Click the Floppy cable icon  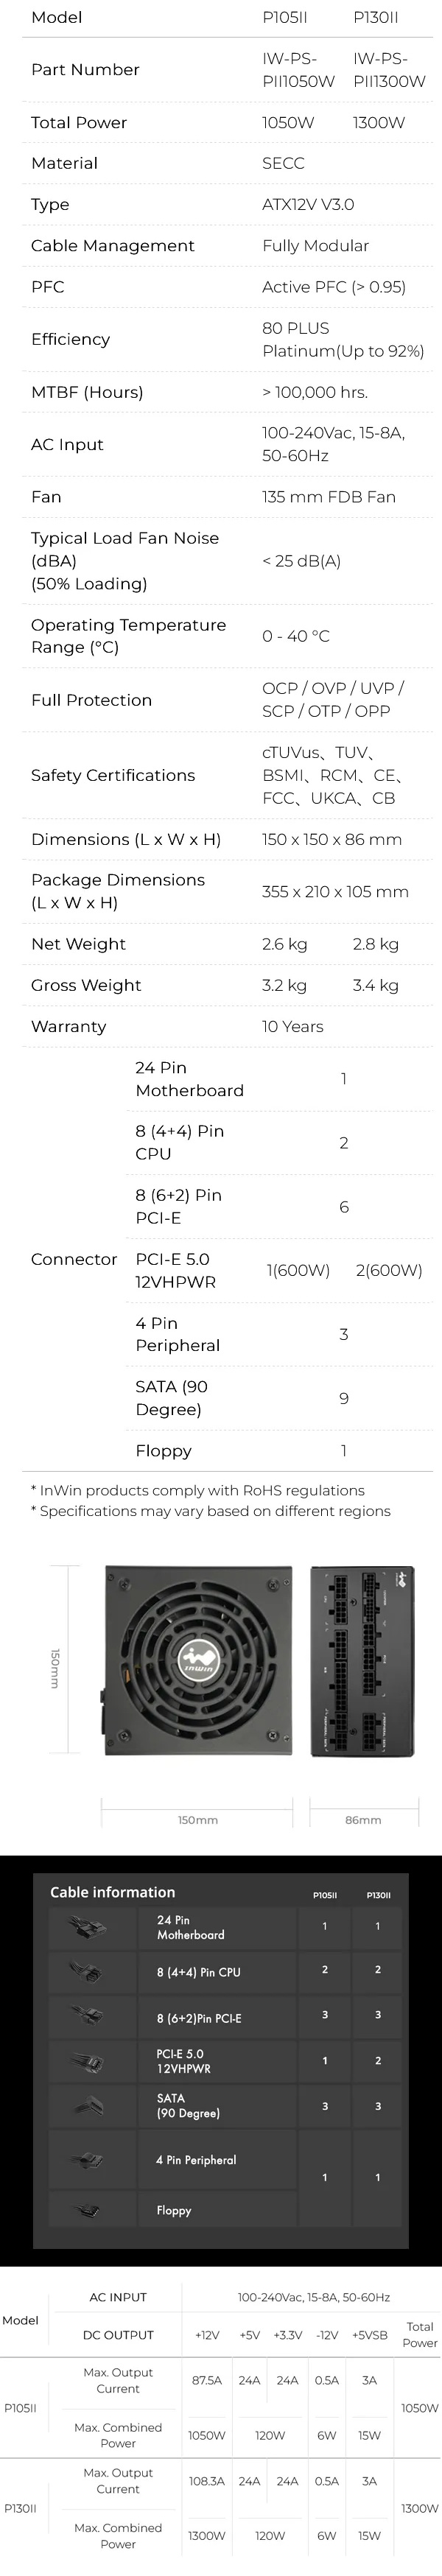(88, 2210)
